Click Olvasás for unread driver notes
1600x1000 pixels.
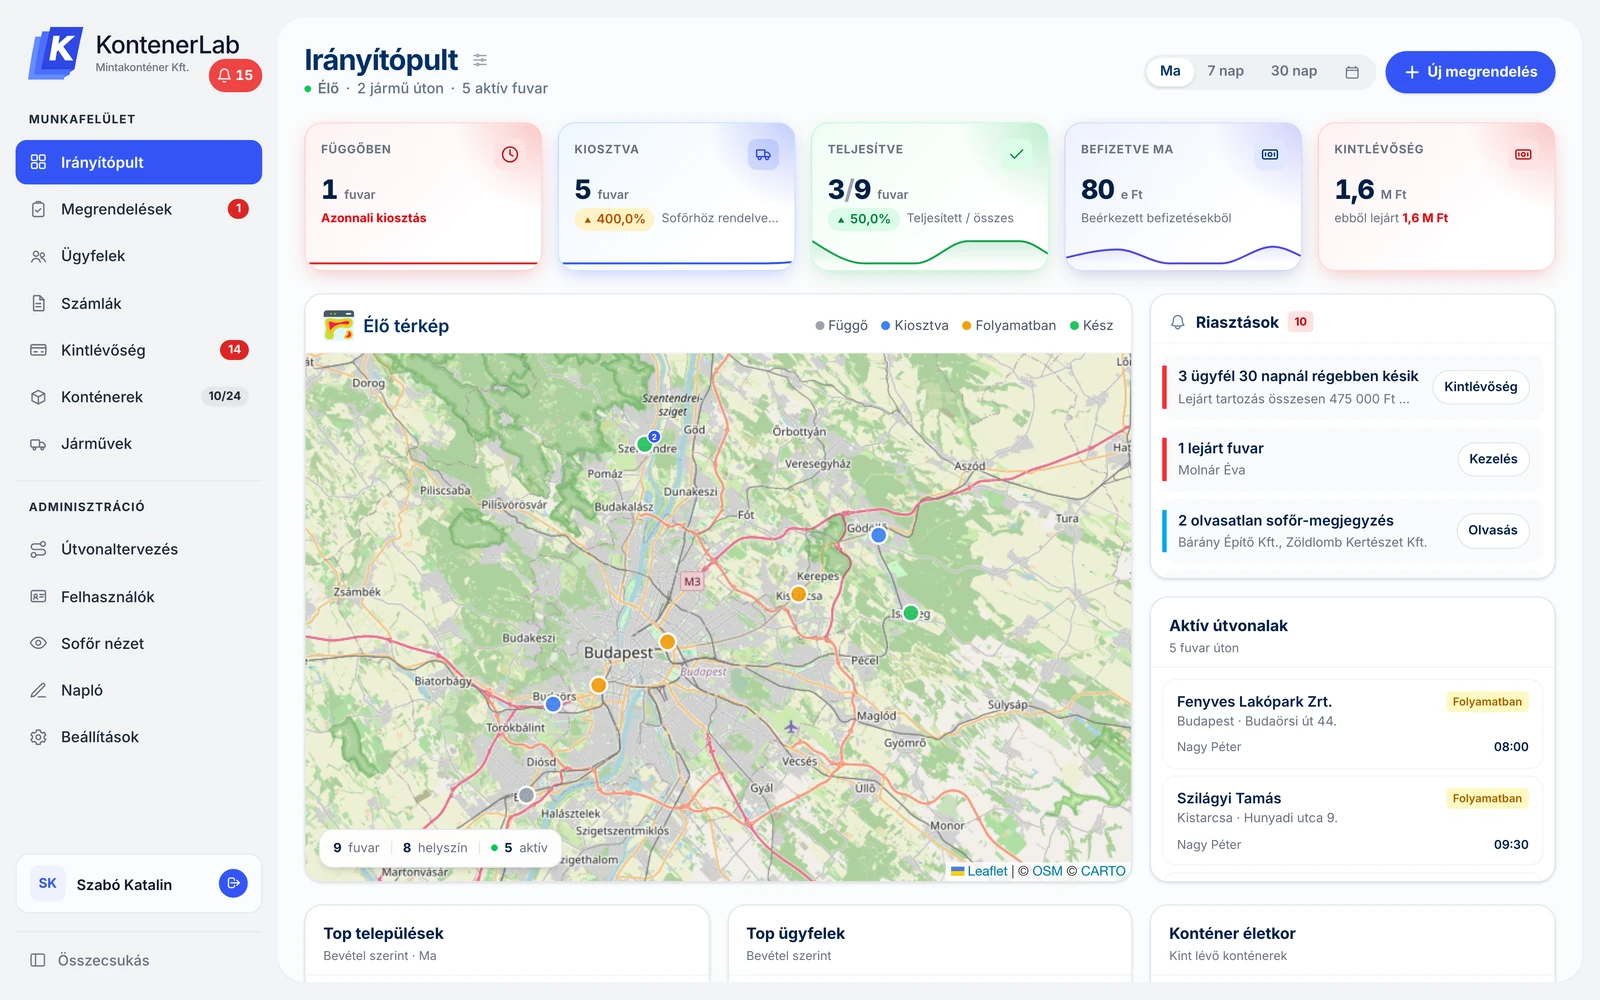(1493, 530)
